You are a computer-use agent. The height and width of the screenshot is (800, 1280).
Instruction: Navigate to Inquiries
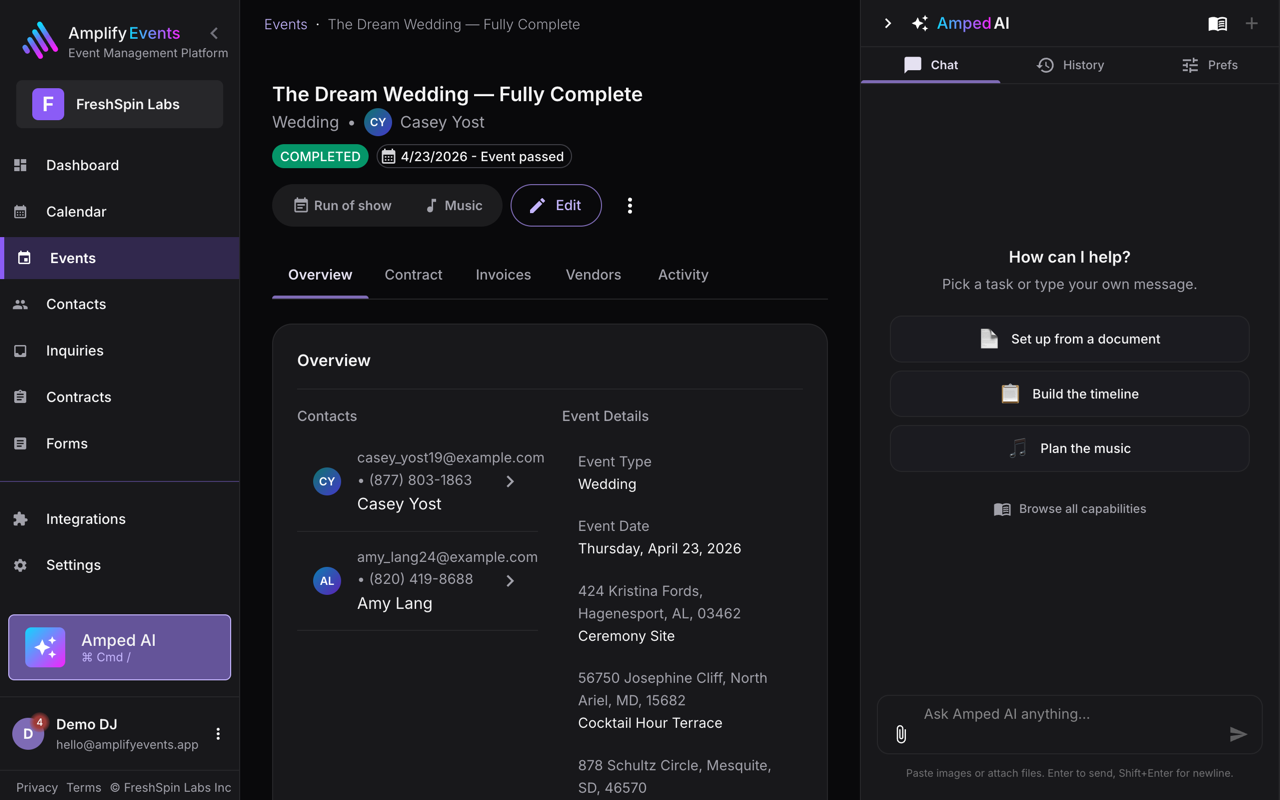pyautogui.click(x=120, y=351)
